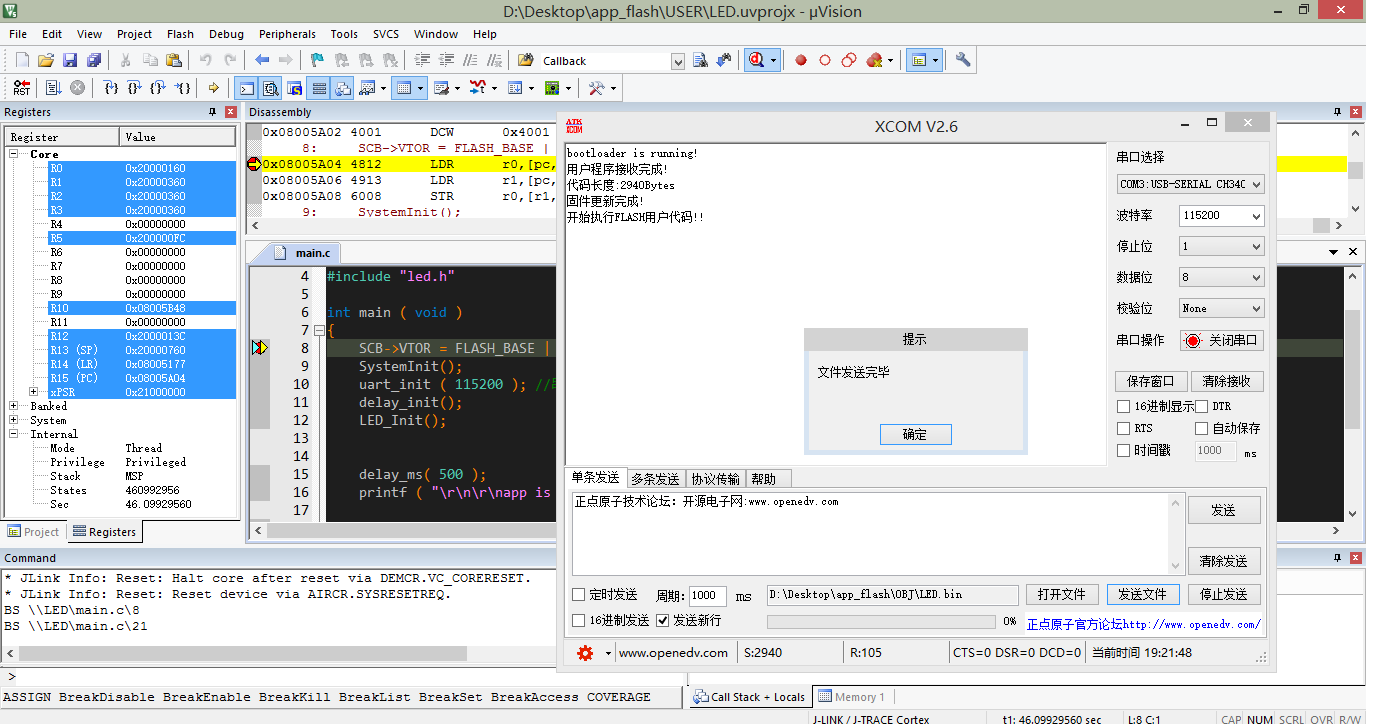
Task: Enable the 时间戳 timestamp checkbox
Action: pyautogui.click(x=1124, y=451)
